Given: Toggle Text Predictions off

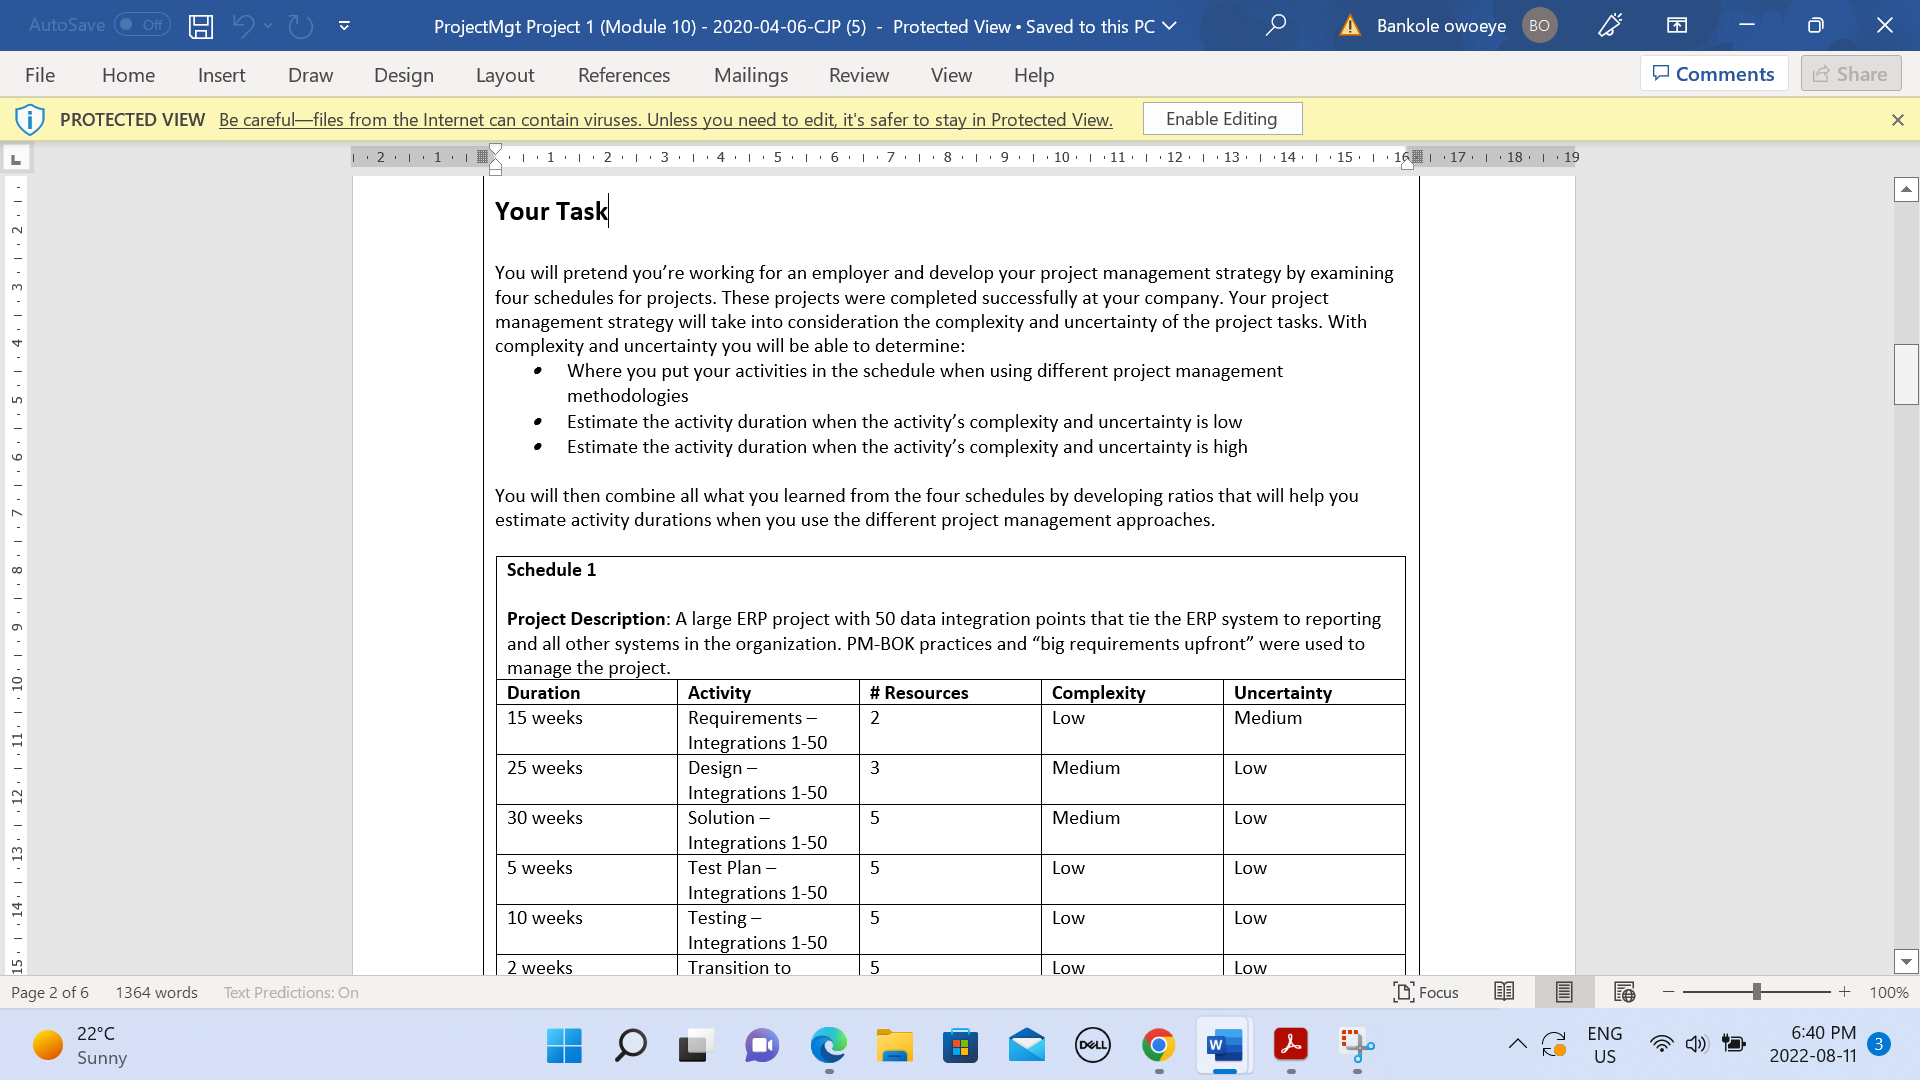Looking at the screenshot, I should click(x=290, y=992).
